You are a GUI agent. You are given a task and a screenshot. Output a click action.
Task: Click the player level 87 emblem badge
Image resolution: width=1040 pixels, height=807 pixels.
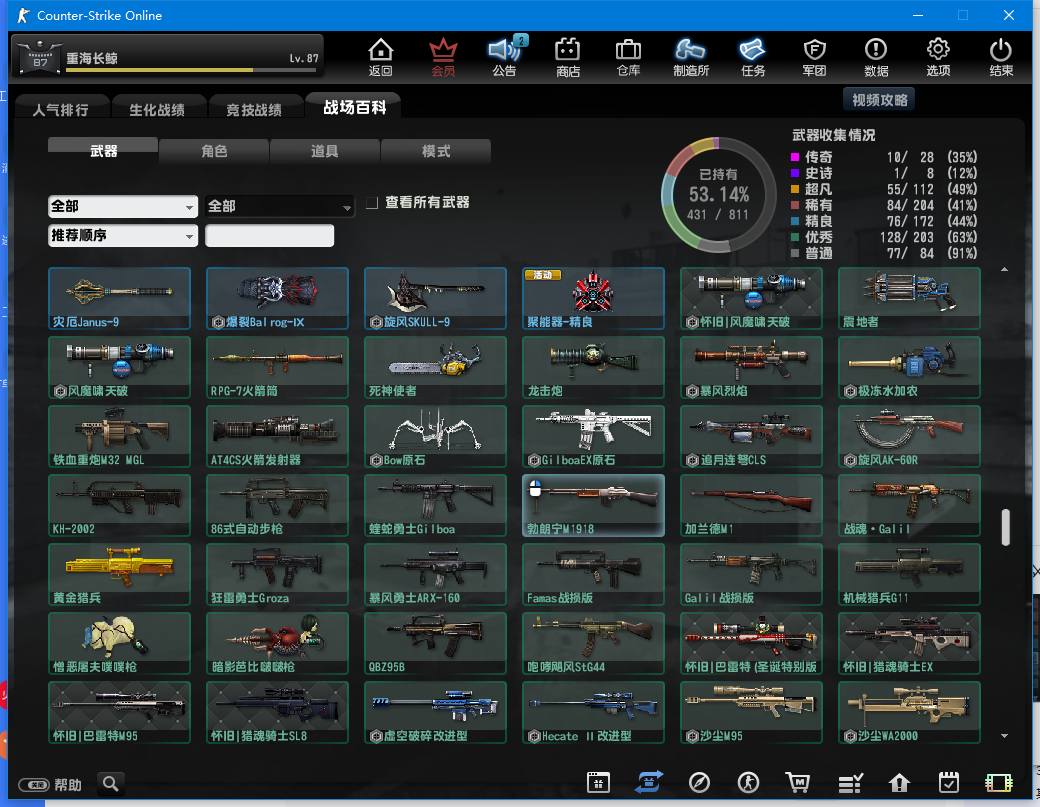[x=40, y=56]
